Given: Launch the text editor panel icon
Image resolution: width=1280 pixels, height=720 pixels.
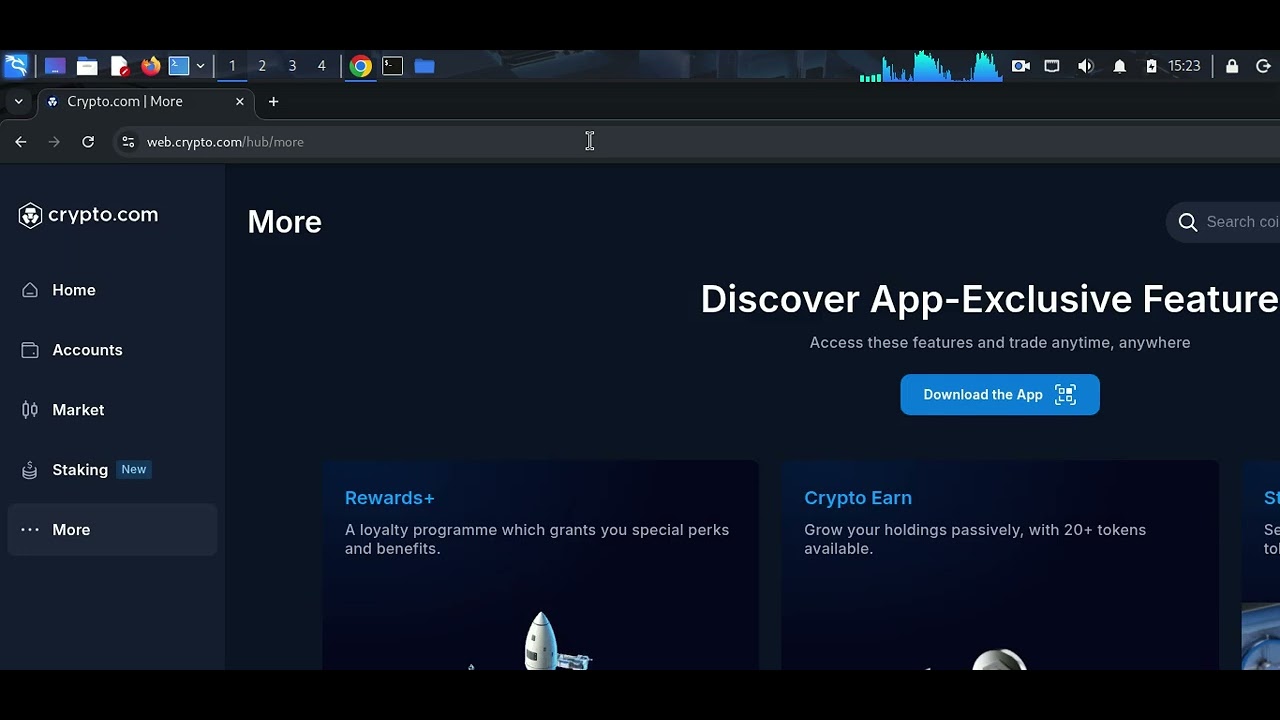Looking at the screenshot, I should [119, 66].
